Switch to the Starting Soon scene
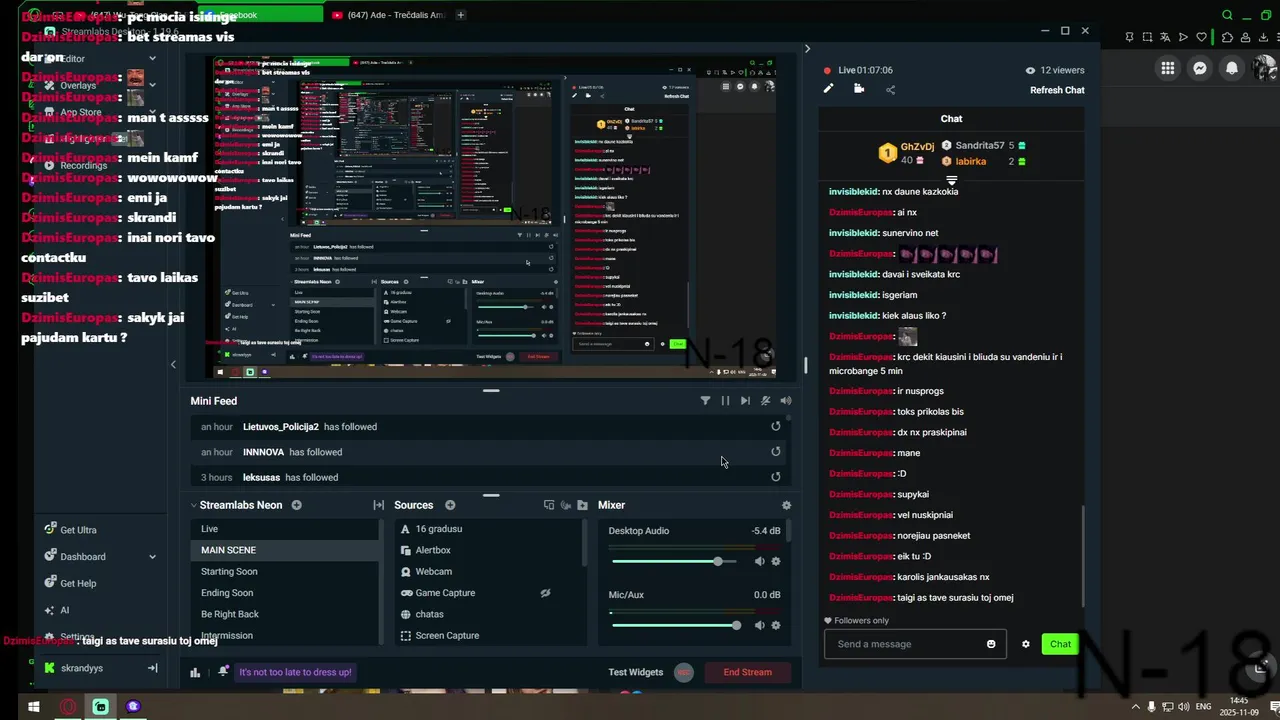 pos(285,572)
